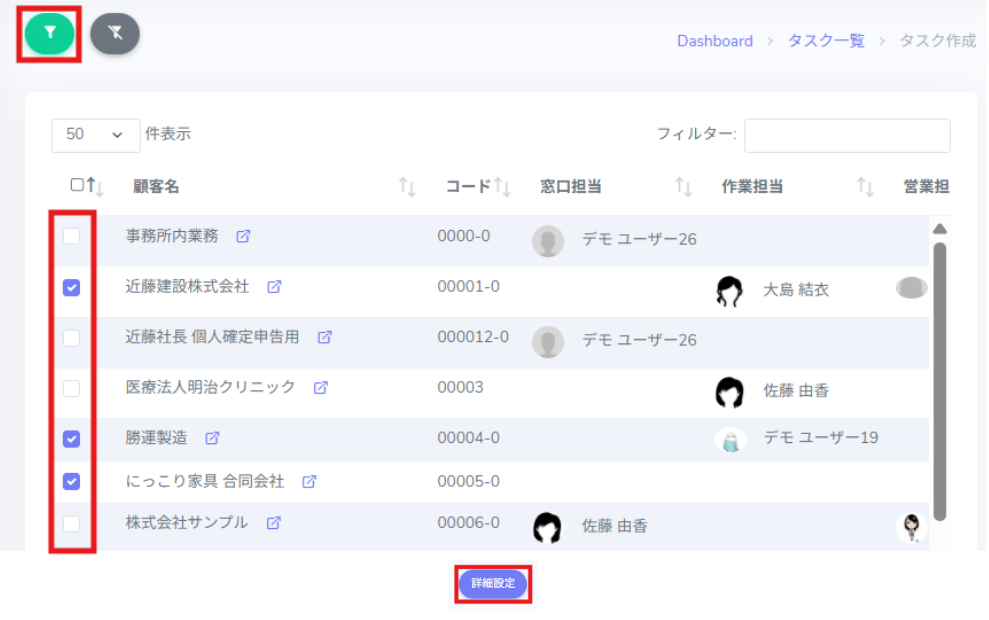
Task: Check the 事務所内業務 row checkbox
Action: [x=72, y=237]
